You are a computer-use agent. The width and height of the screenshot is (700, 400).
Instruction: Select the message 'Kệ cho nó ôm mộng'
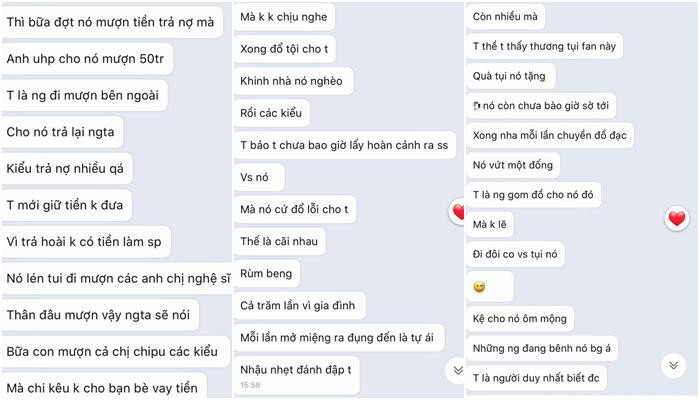pos(520,318)
